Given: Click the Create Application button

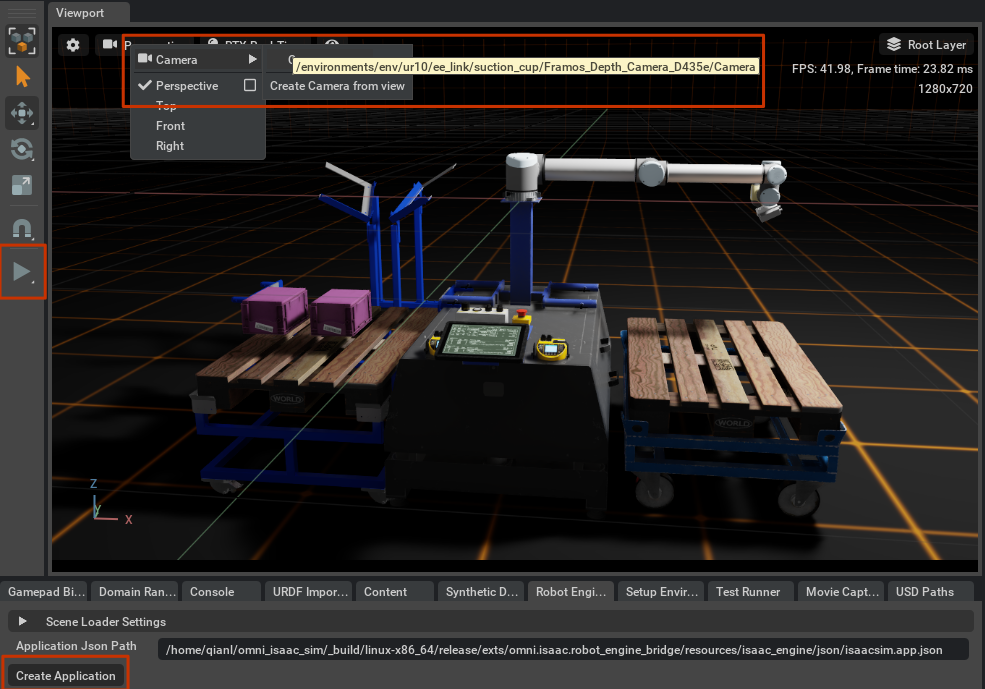Looking at the screenshot, I should [x=66, y=676].
